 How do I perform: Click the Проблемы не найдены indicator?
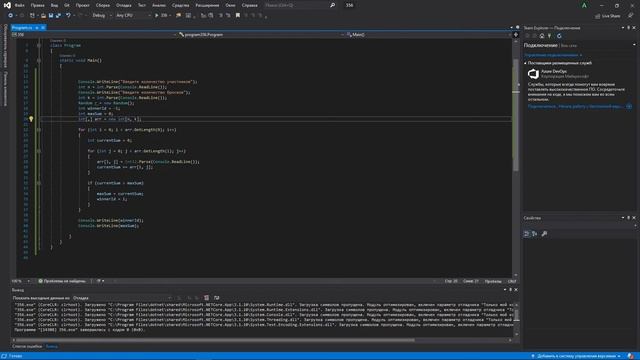(62, 281)
